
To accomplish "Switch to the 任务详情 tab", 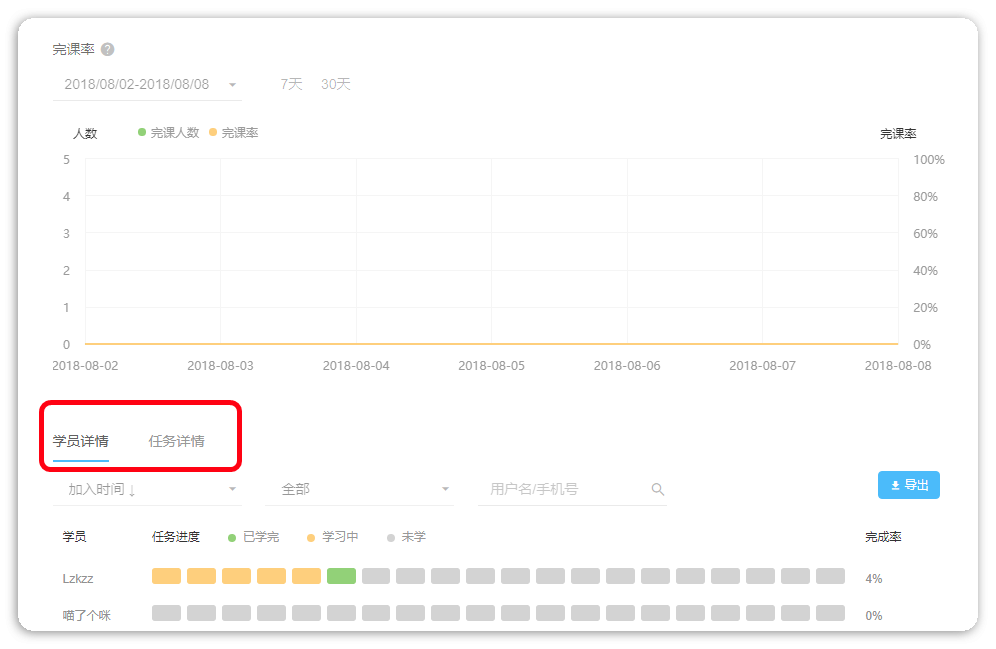I will click(177, 441).
